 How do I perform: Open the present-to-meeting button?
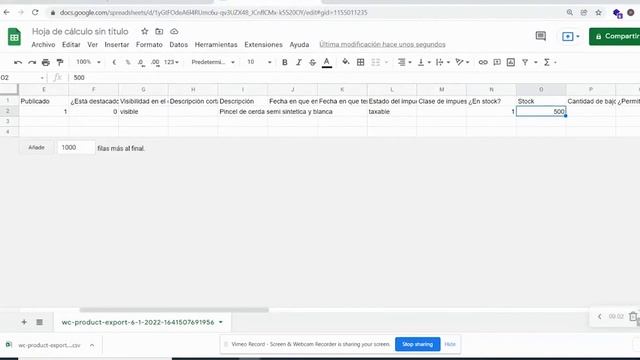tap(570, 36)
